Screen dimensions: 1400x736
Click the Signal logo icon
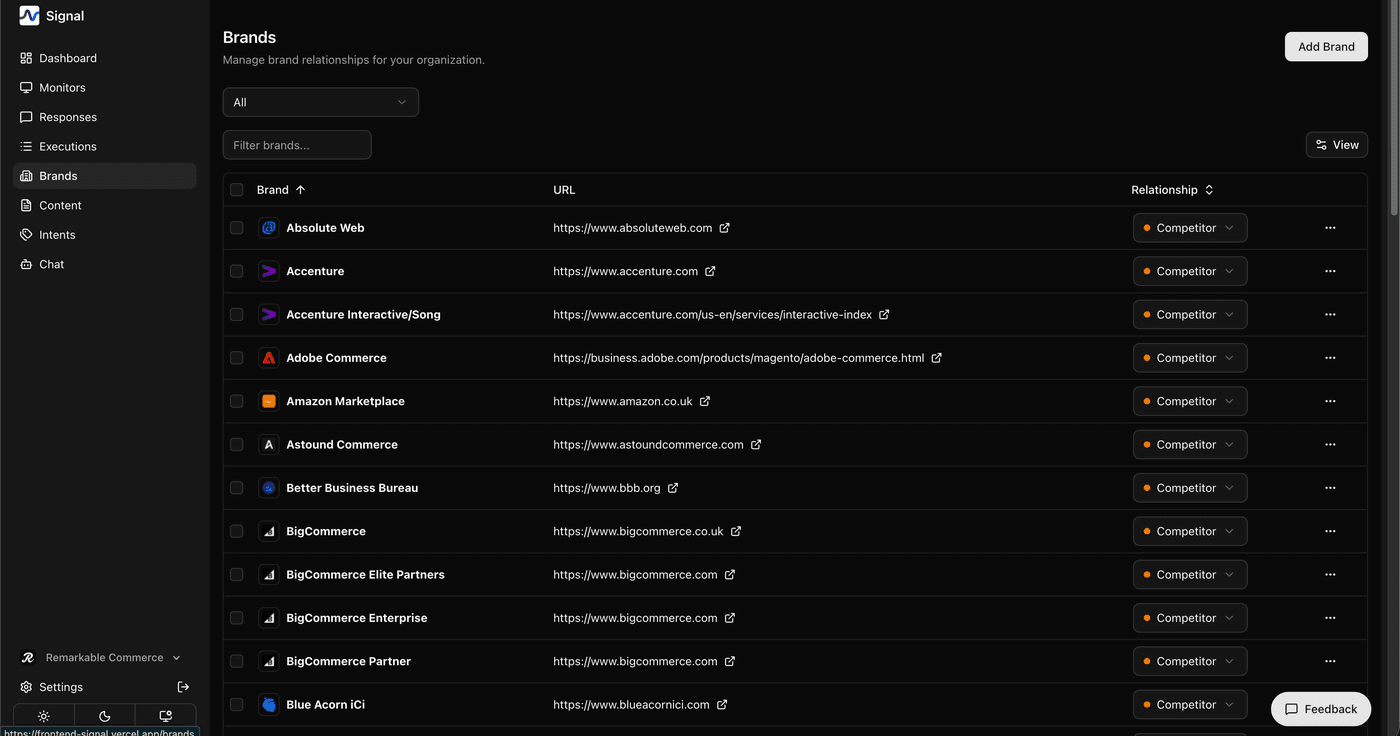pos(29,15)
